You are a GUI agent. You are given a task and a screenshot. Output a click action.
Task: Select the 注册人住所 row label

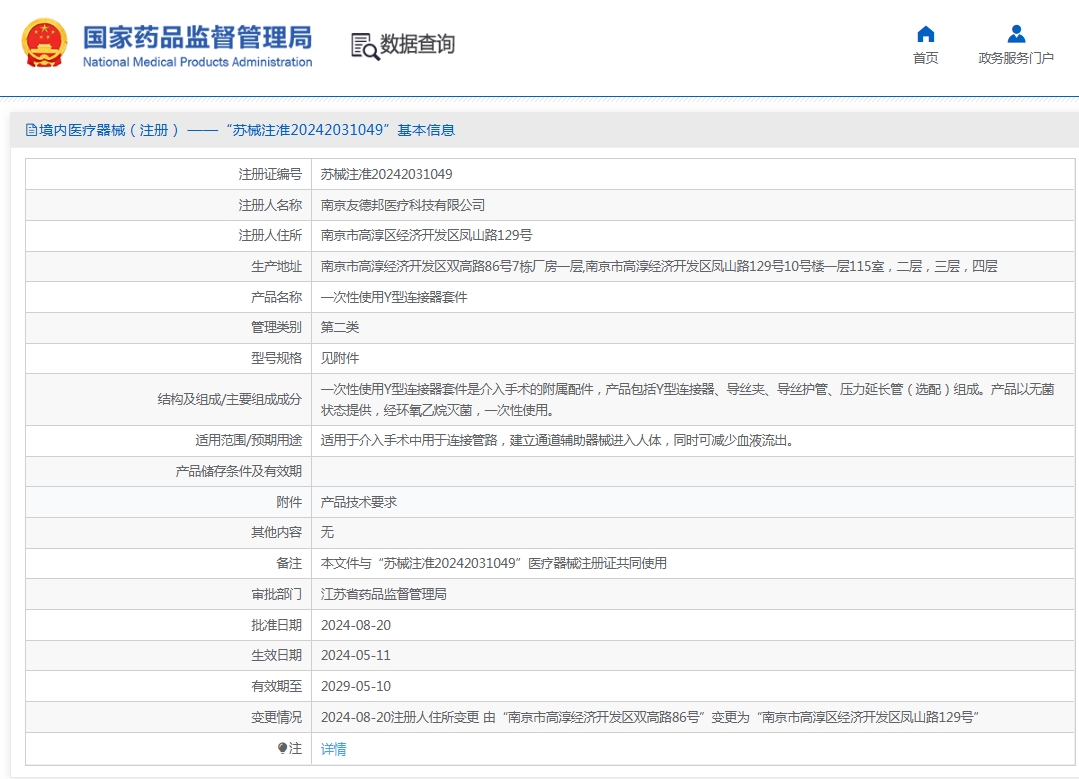[x=270, y=235]
